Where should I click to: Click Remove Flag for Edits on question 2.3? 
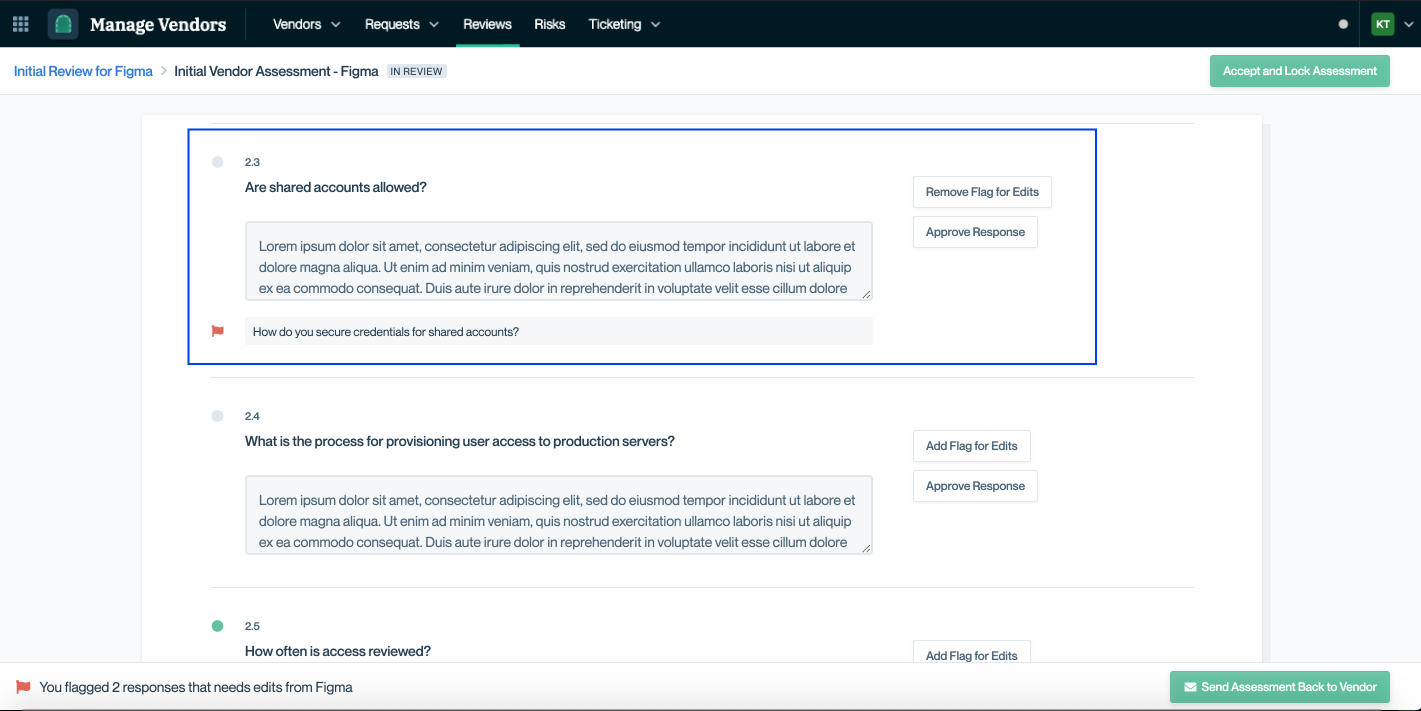tap(982, 192)
